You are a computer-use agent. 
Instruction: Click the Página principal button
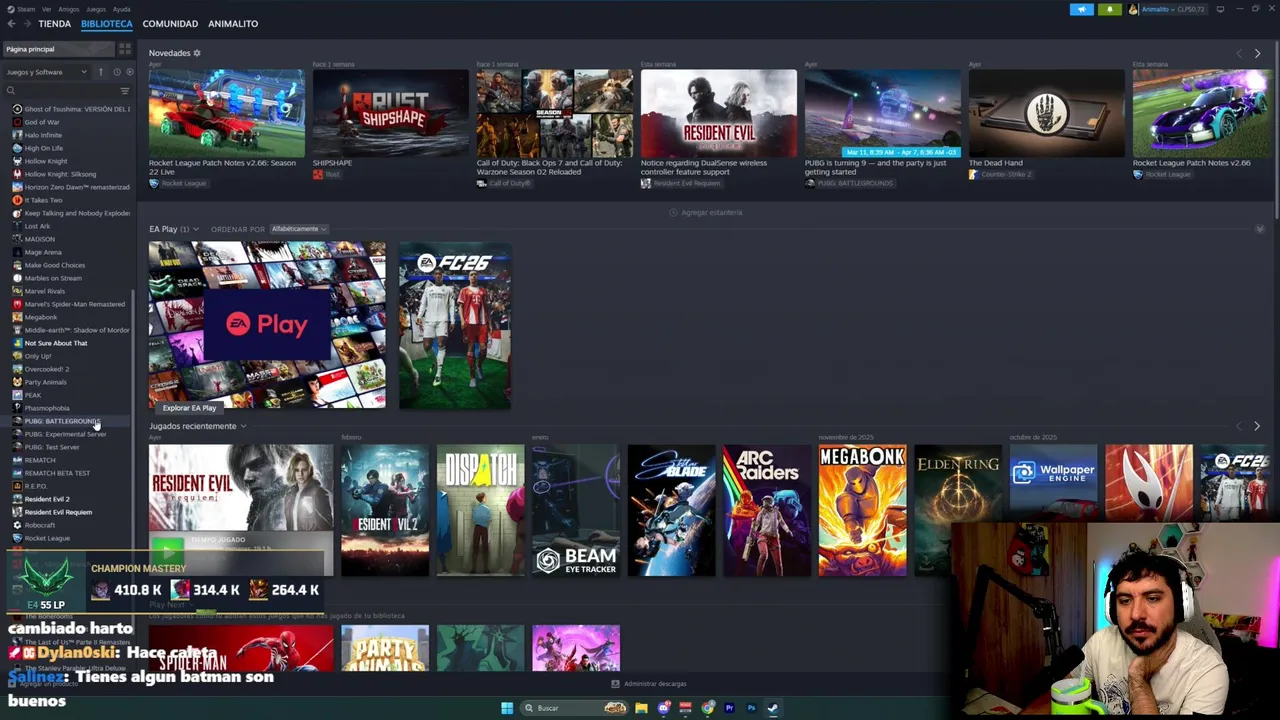[x=58, y=49]
